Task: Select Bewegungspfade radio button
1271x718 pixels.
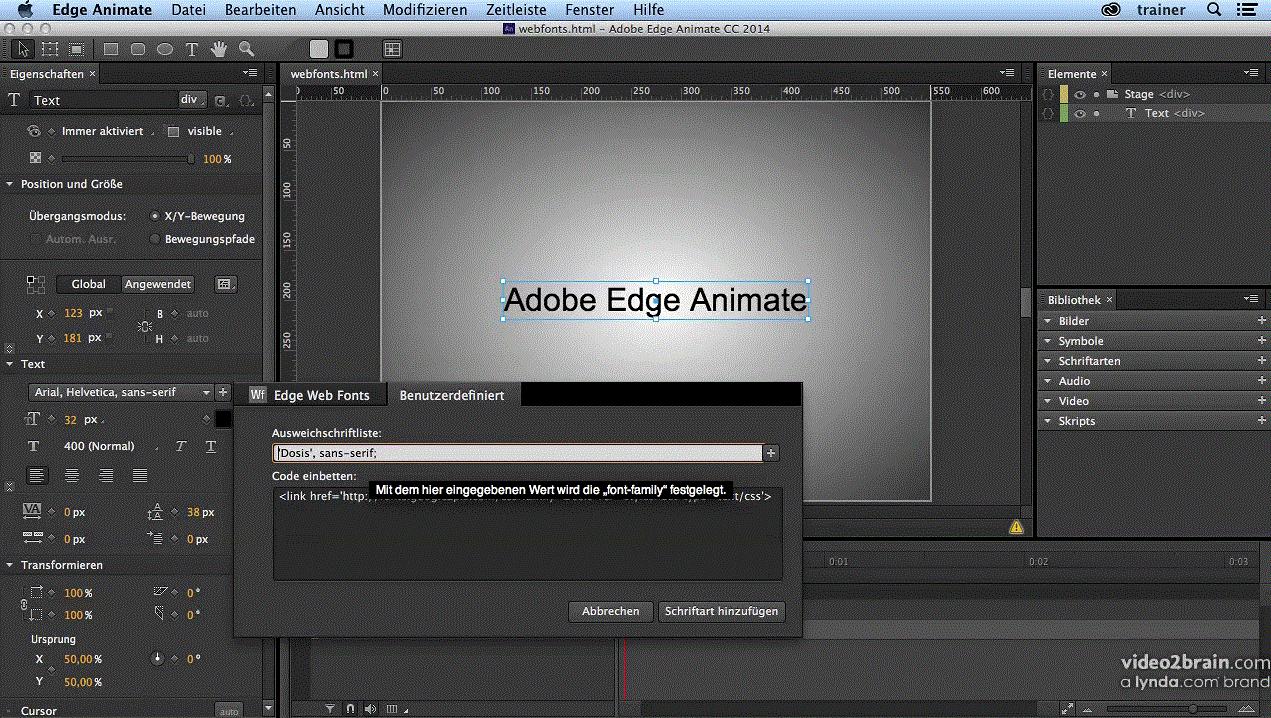Action: (154, 239)
